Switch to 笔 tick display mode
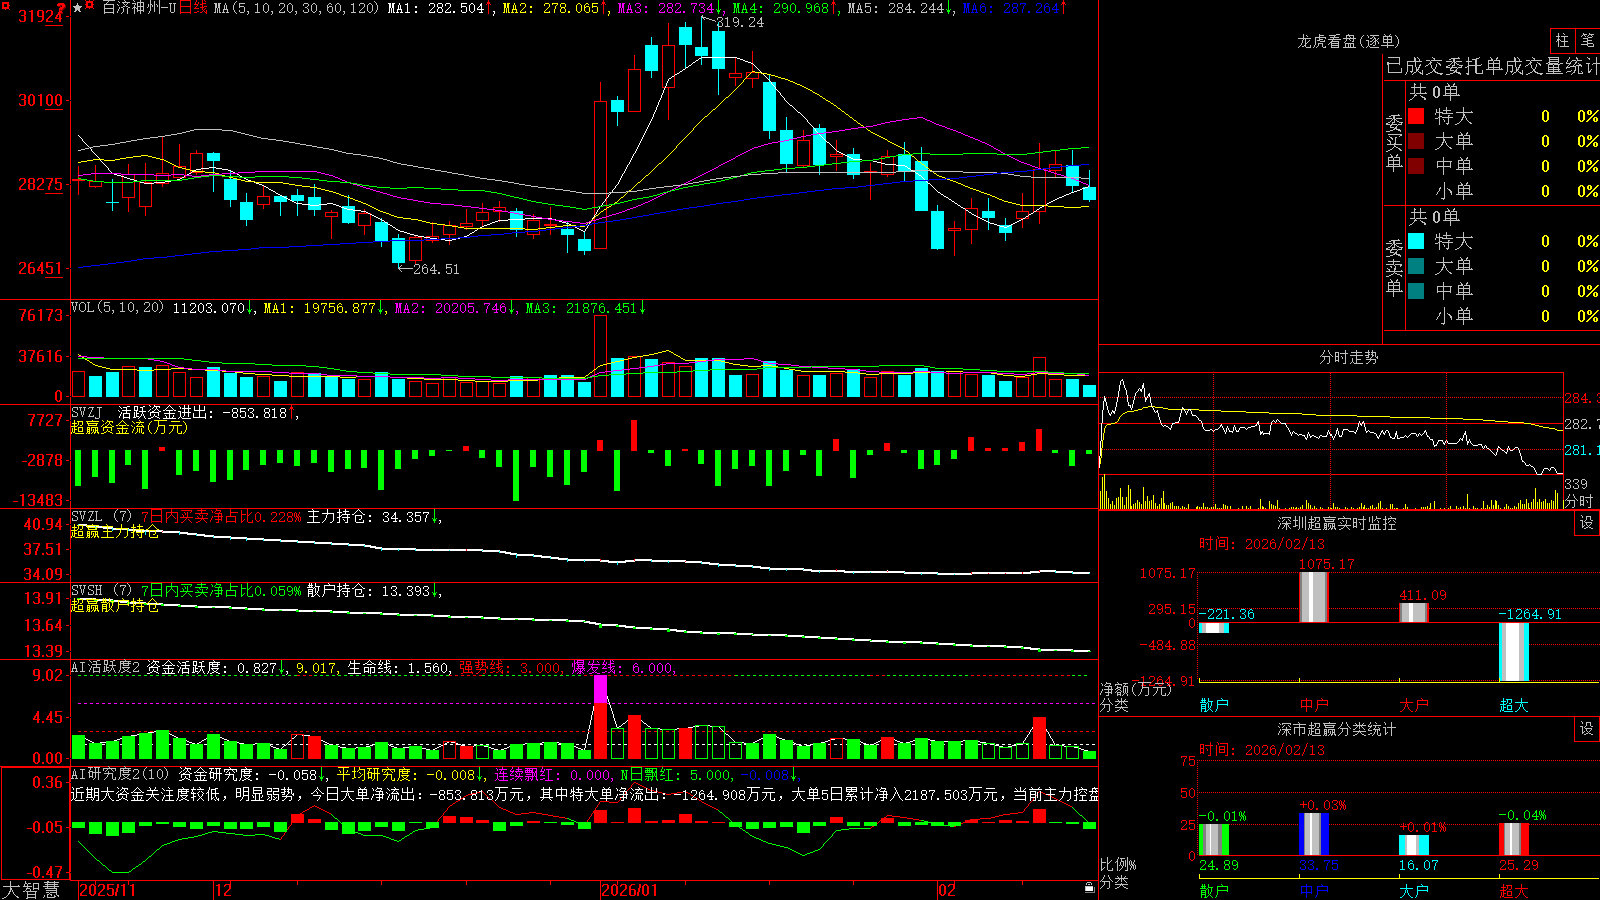The width and height of the screenshot is (1600, 900). pos(1587,41)
